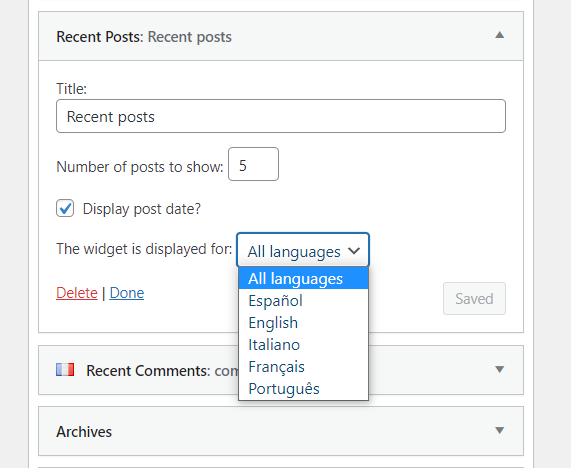The width and height of the screenshot is (571, 468).
Task: Click the French flag icon
Action: pyautogui.click(x=65, y=369)
